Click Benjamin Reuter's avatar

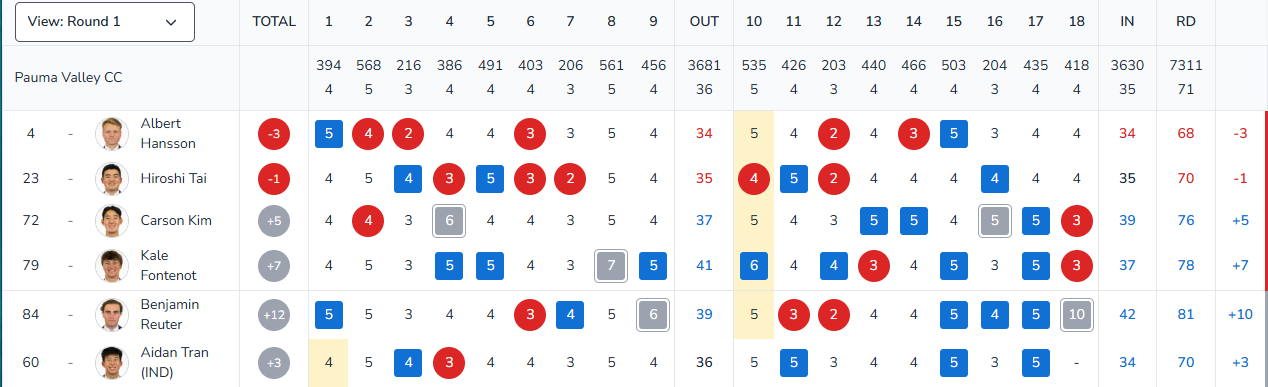coord(111,314)
